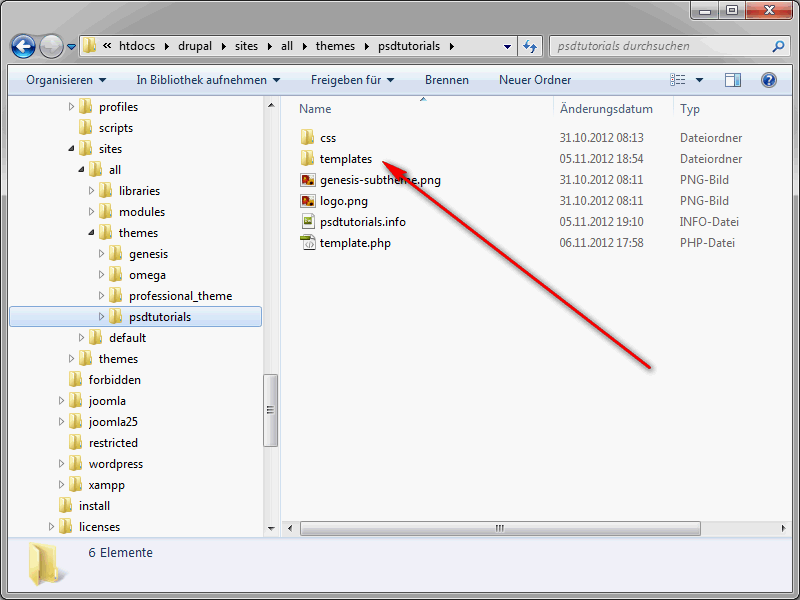
Task: Open the templates folder in file list
Action: tap(345, 159)
